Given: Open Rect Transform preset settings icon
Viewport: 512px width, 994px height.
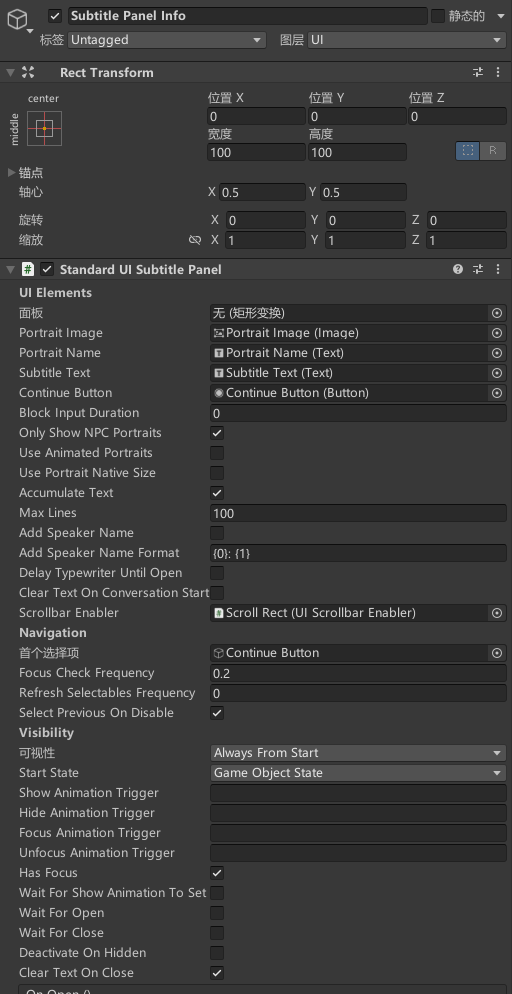Looking at the screenshot, I should tap(478, 72).
